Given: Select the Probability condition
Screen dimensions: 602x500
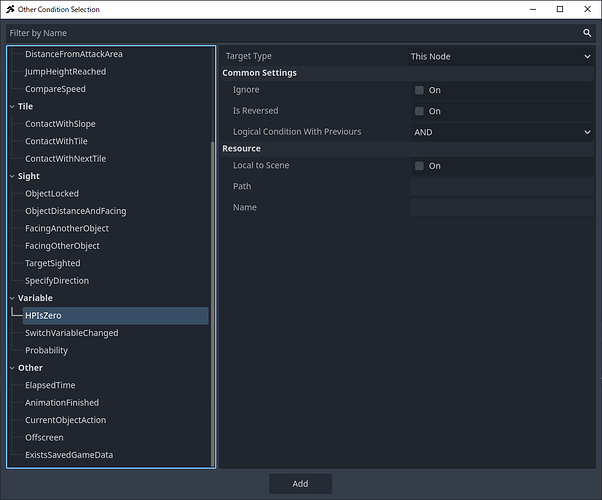Looking at the screenshot, I should 46,351.
